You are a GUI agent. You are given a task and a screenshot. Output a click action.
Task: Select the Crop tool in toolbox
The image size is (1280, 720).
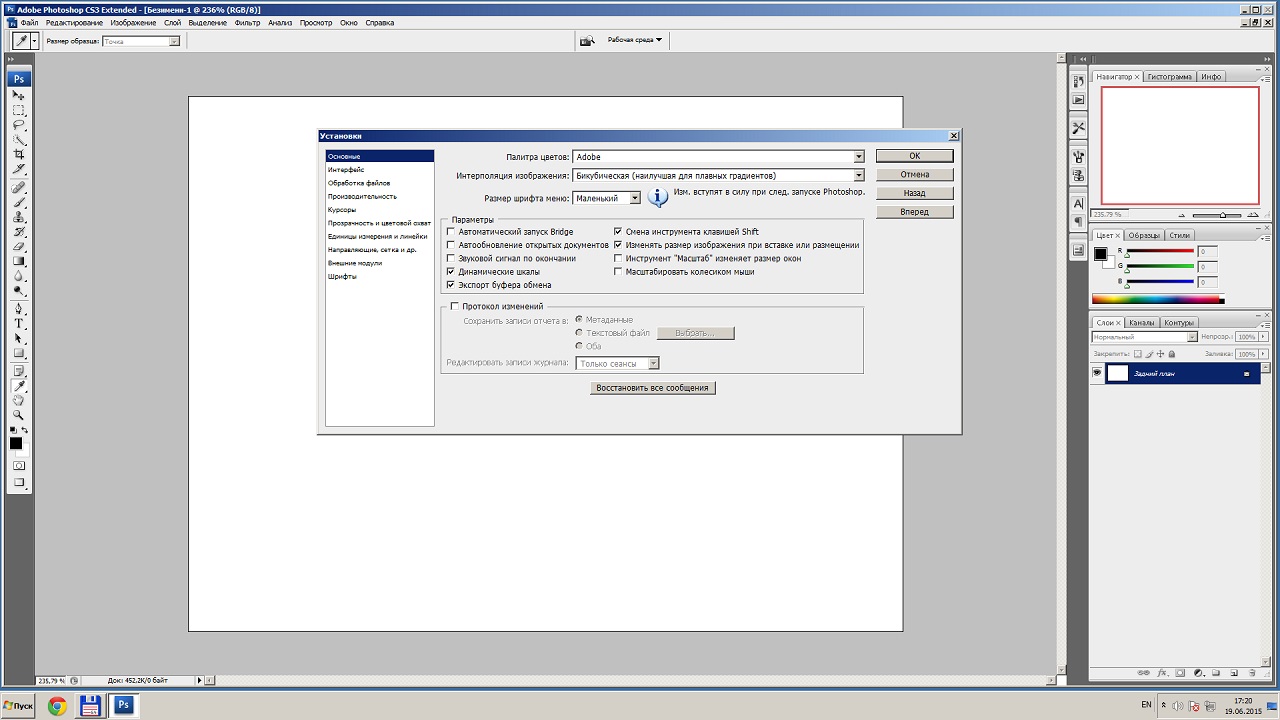point(18,155)
